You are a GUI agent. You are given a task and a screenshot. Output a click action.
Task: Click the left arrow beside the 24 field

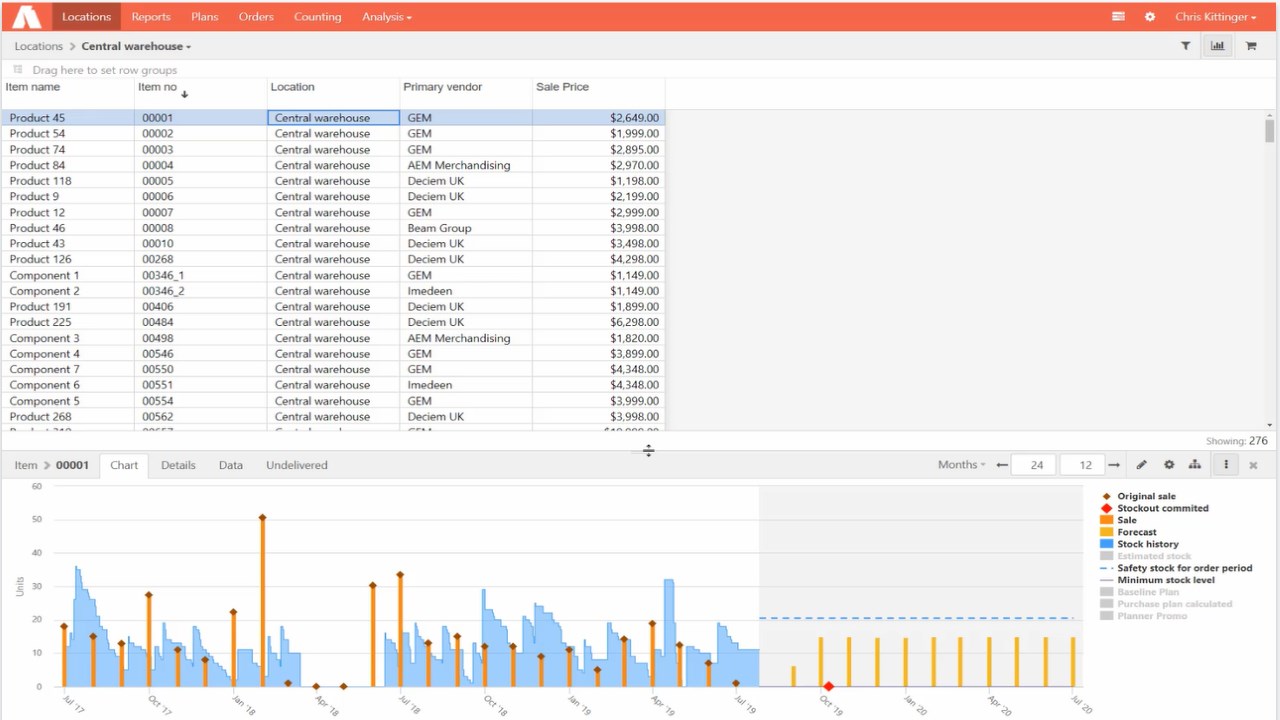coord(1002,465)
